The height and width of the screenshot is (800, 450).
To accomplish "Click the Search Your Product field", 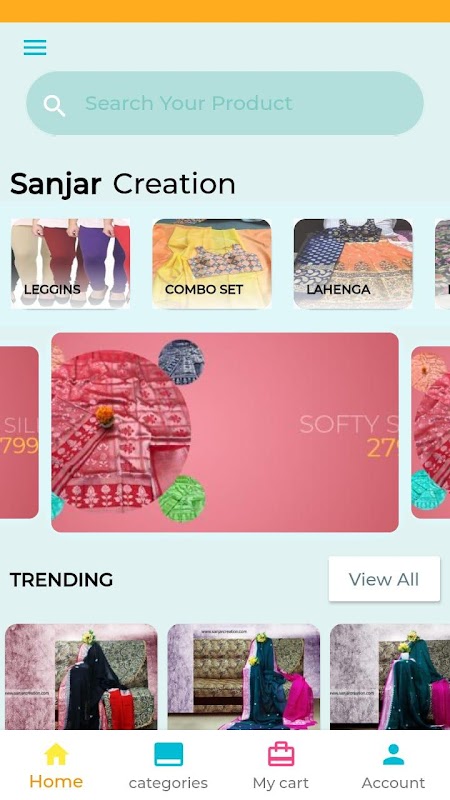I will [x=225, y=103].
